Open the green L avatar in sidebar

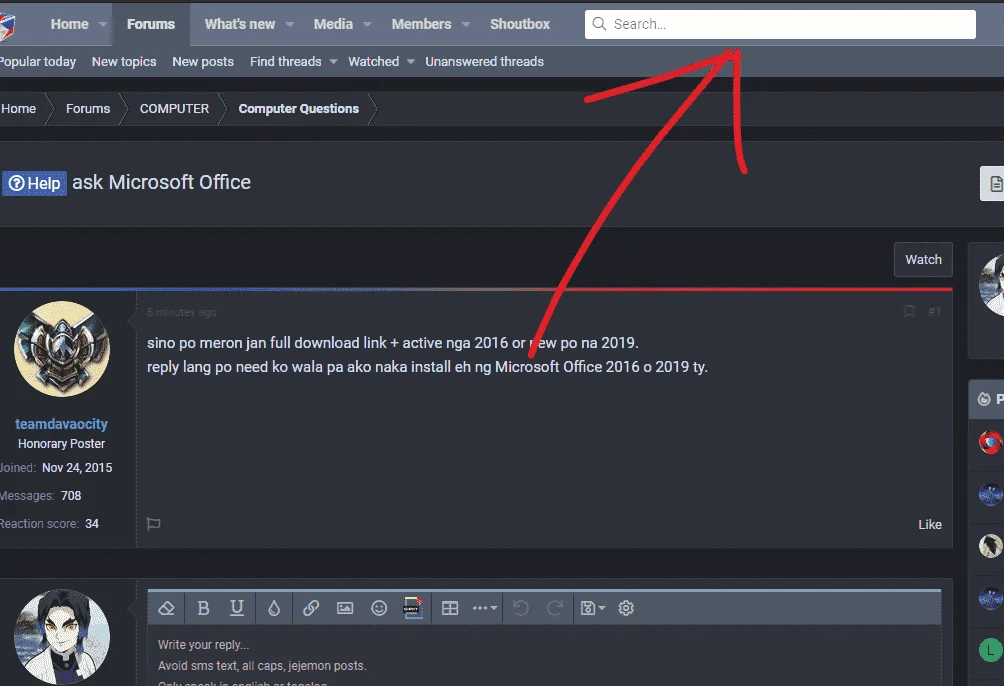point(991,651)
